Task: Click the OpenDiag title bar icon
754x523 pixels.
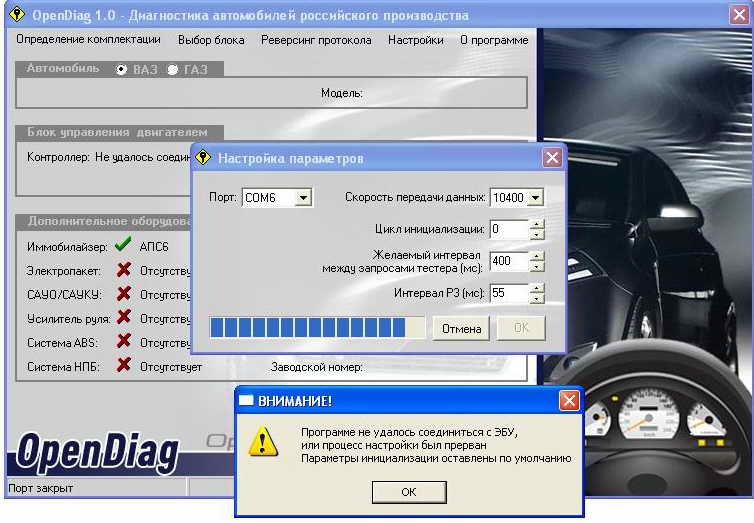Action: click(17, 14)
